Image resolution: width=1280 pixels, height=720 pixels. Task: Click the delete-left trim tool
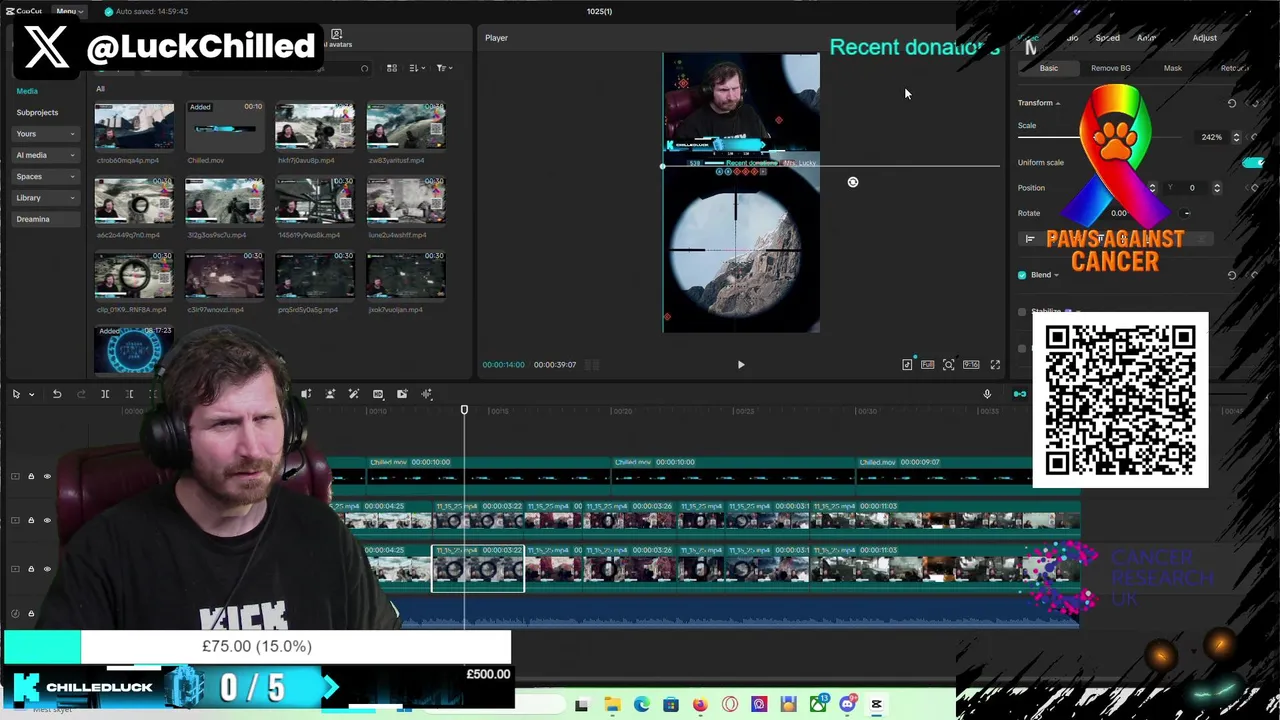coord(130,394)
